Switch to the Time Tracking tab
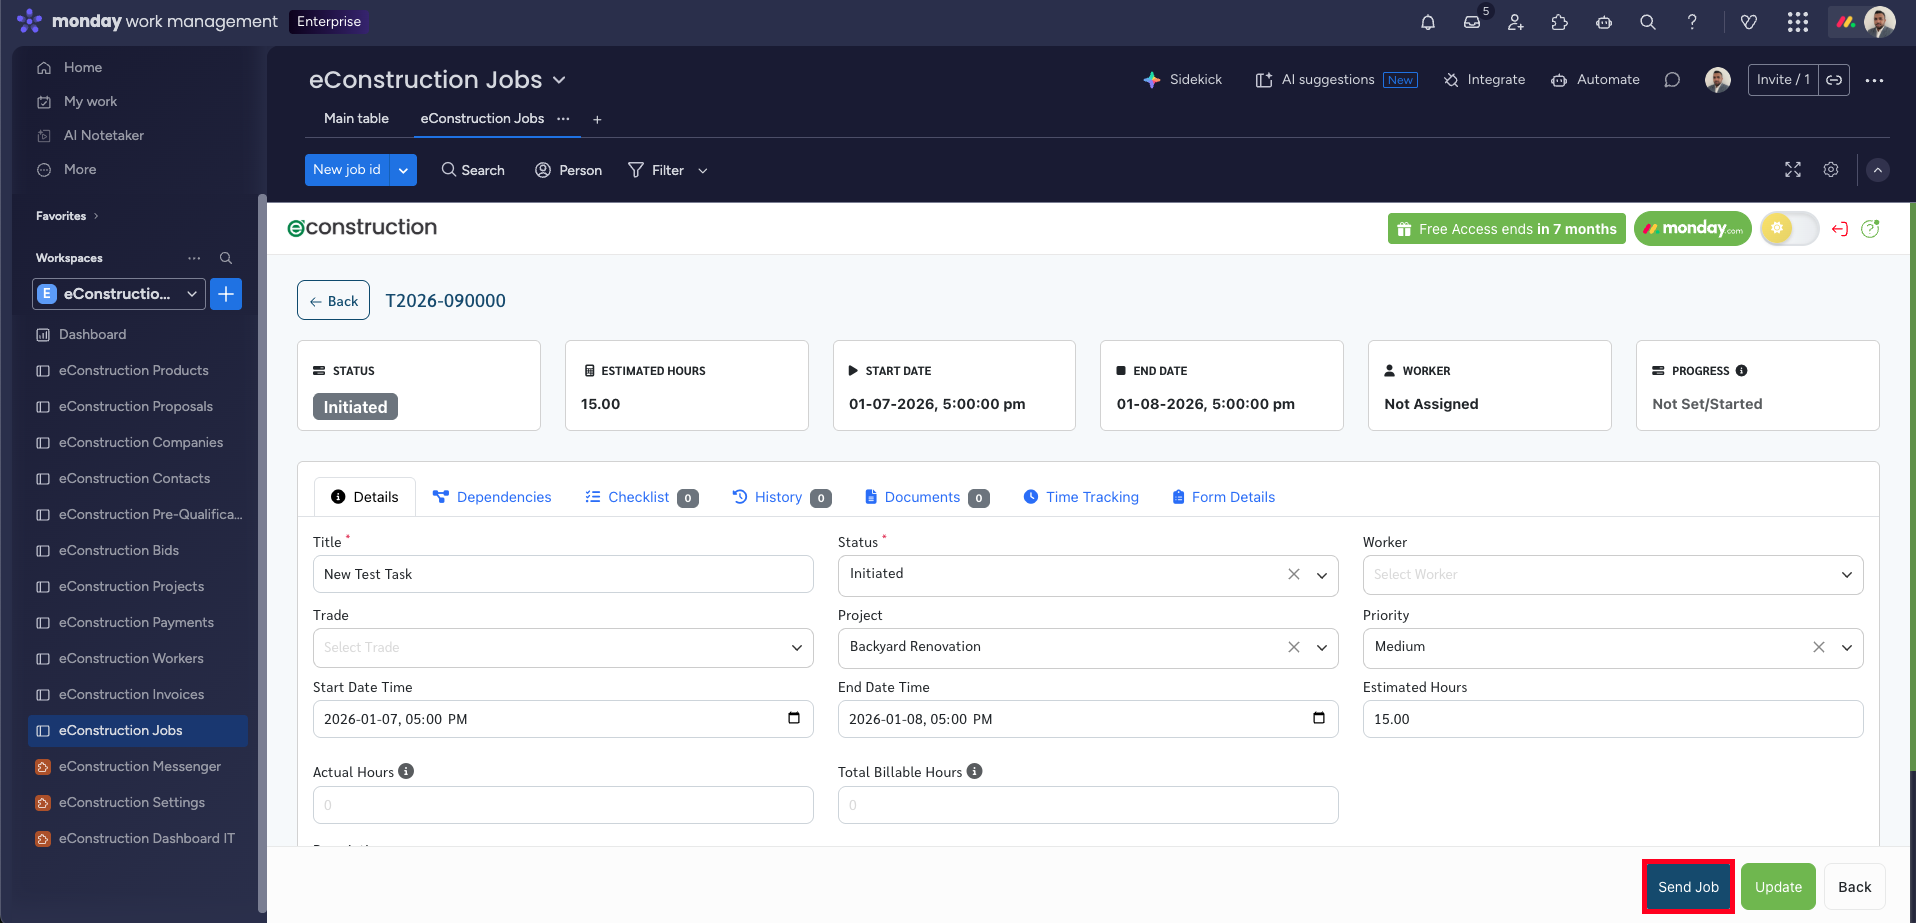The image size is (1916, 923). click(1081, 497)
